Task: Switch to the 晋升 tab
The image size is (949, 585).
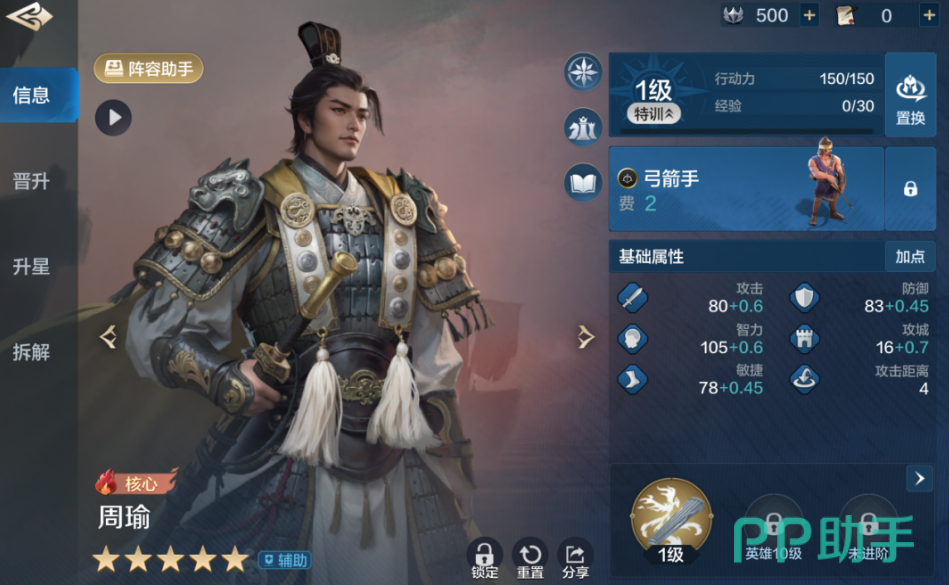Action: tap(31, 181)
